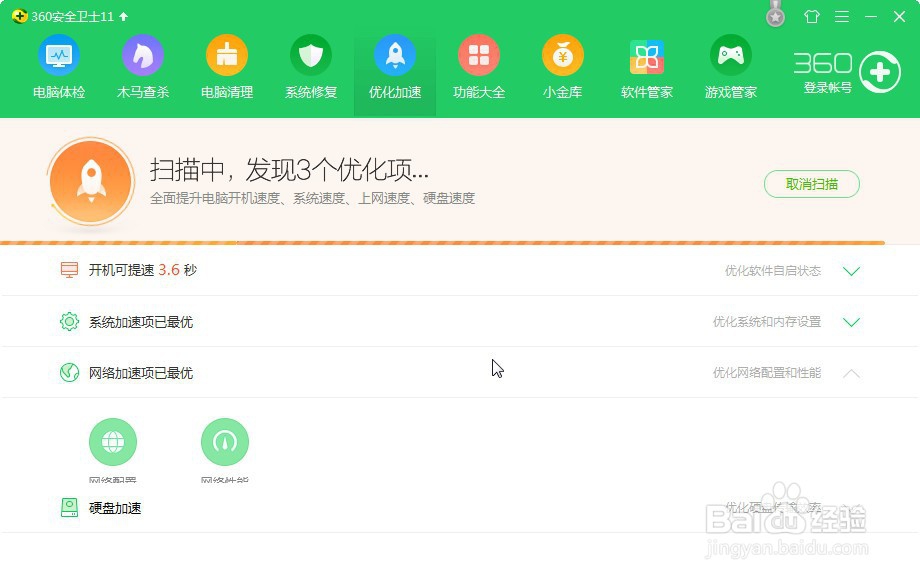Open 电脑体检 (Computer Checkup)
Viewport: 920px width, 580px height.
pyautogui.click(x=59, y=67)
